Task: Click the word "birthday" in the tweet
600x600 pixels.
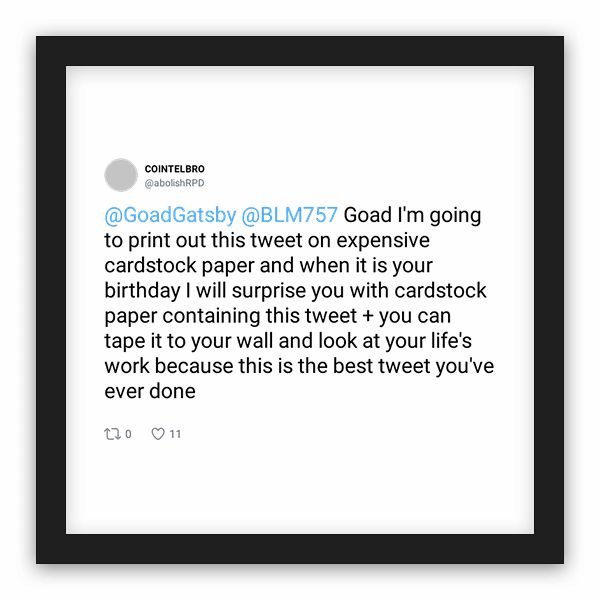Action: coord(142,291)
